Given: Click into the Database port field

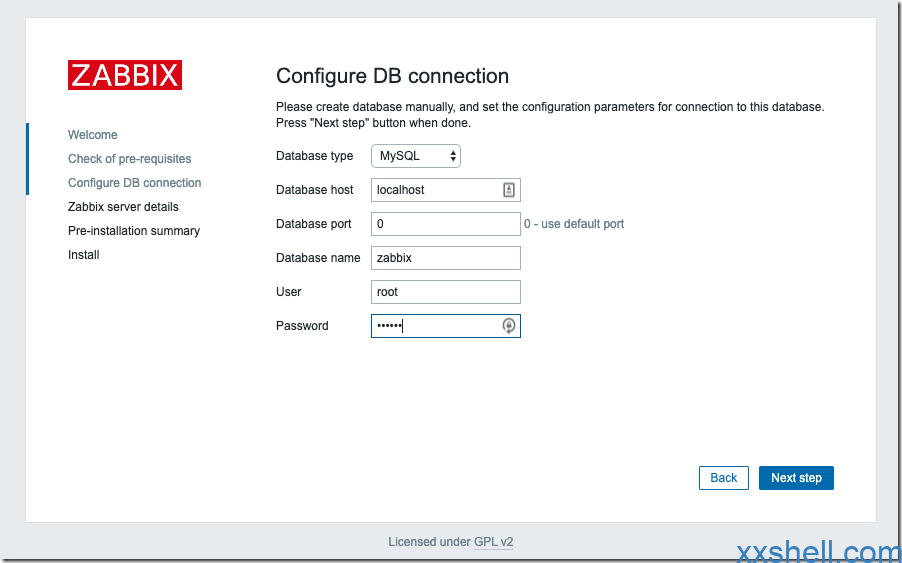Looking at the screenshot, I should coord(445,224).
